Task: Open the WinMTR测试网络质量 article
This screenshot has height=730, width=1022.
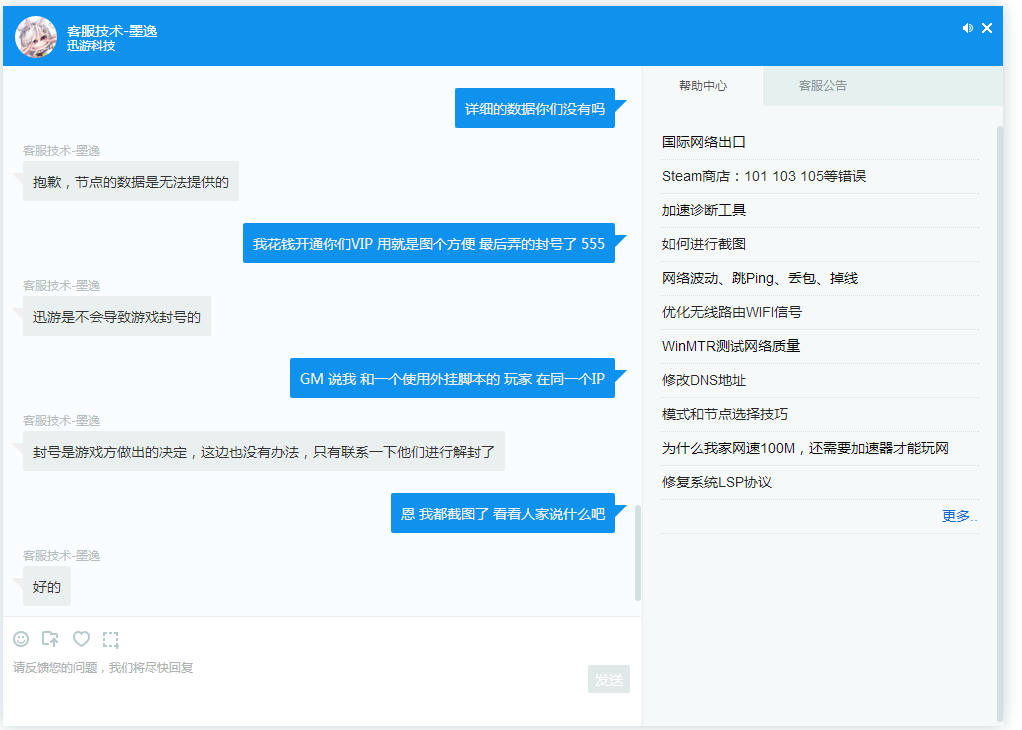Action: click(731, 346)
